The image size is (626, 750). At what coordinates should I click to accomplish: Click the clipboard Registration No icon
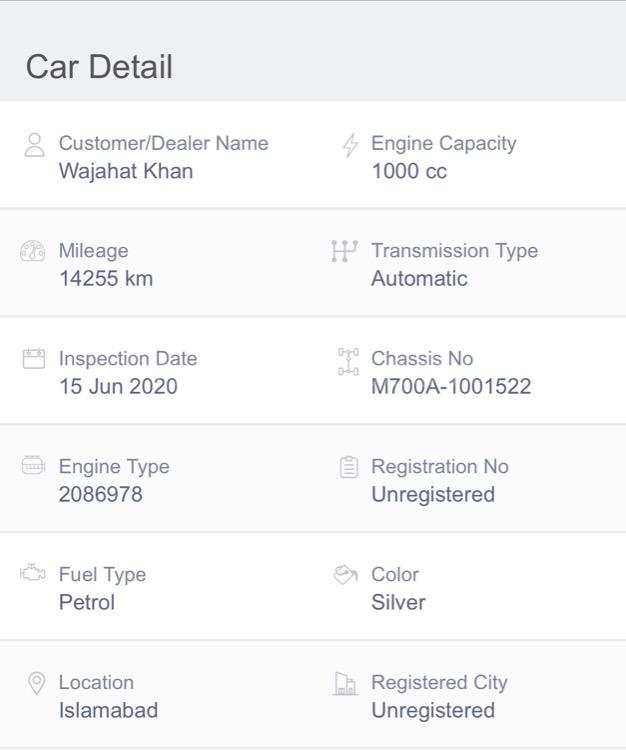348,467
